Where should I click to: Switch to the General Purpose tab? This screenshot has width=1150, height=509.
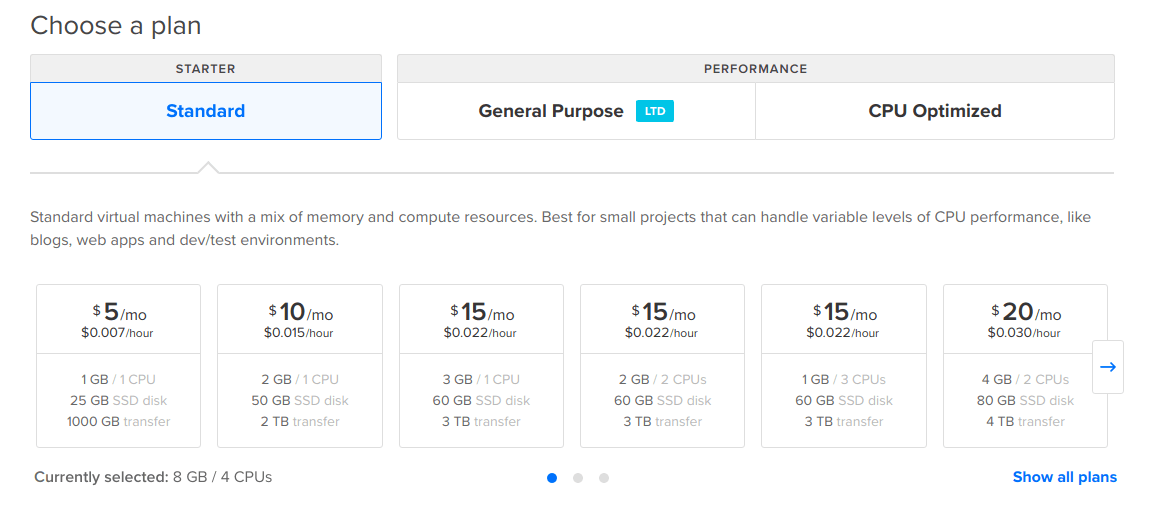coord(551,111)
